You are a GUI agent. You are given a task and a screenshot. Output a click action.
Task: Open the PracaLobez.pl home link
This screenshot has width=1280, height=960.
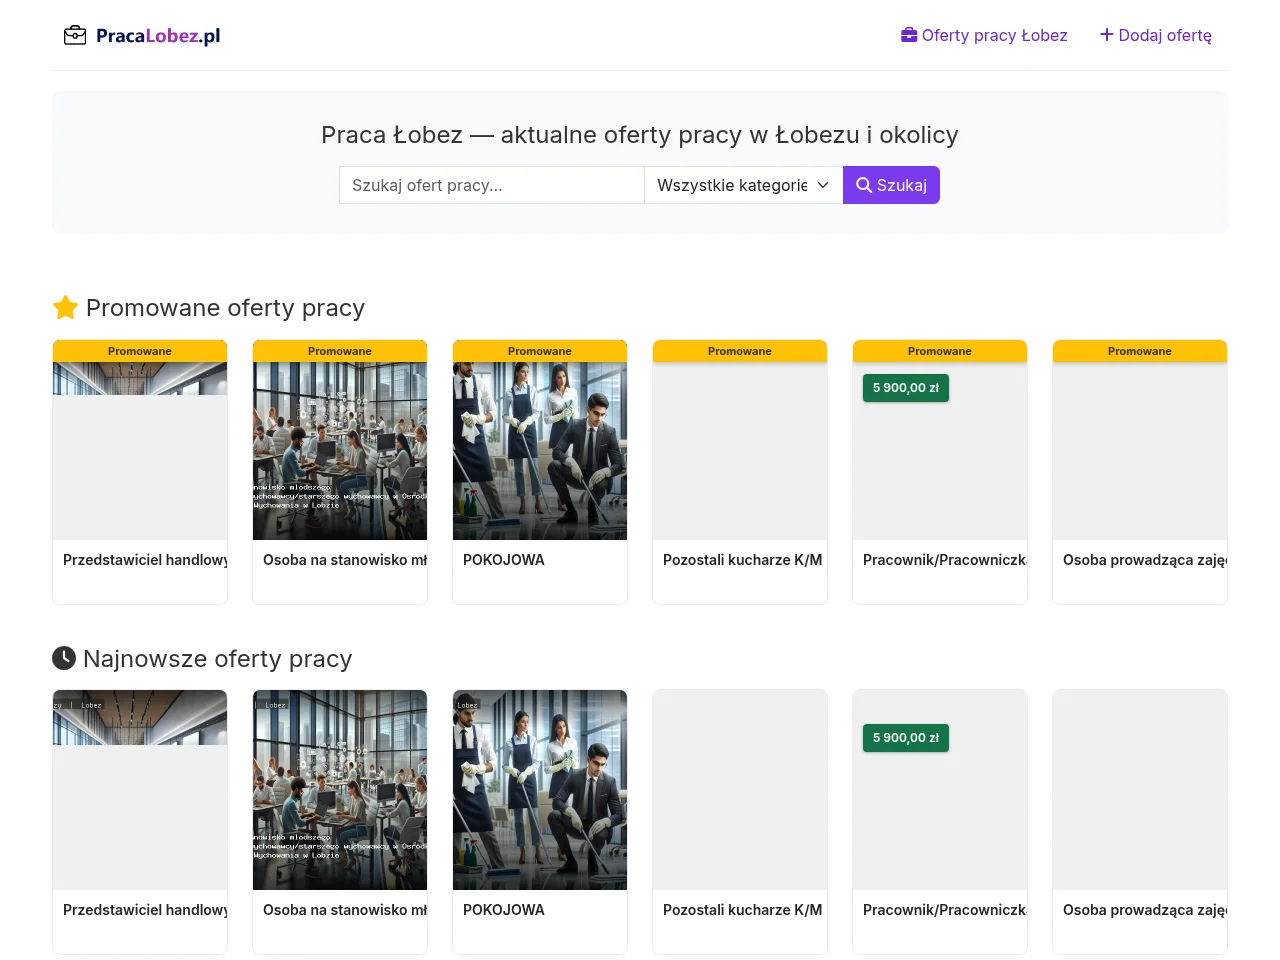click(142, 36)
